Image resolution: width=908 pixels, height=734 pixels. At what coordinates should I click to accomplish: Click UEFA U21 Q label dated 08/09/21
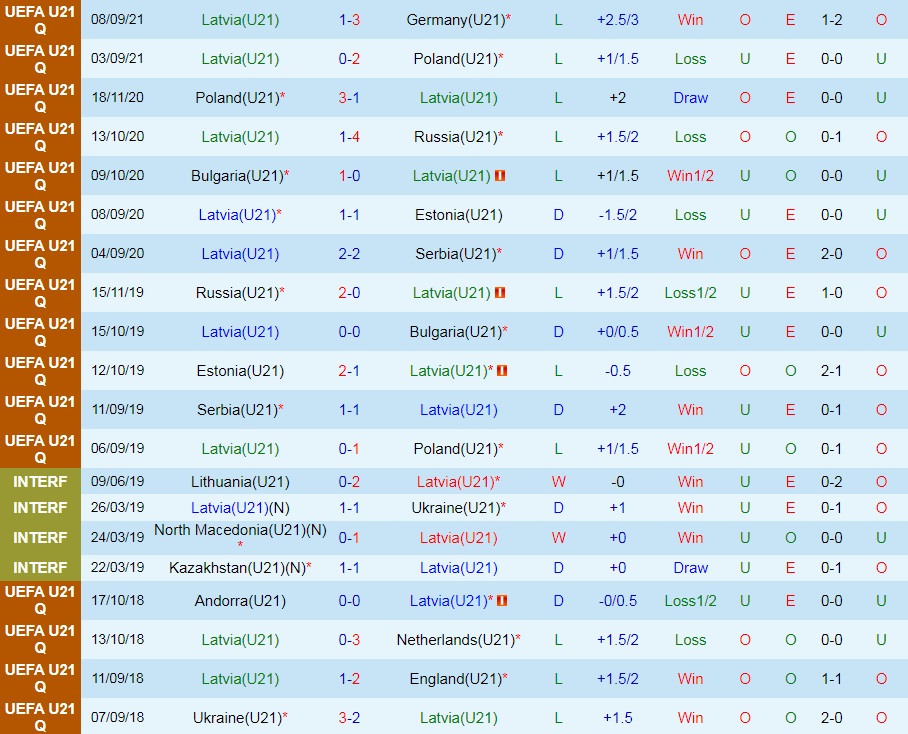click(x=40, y=20)
